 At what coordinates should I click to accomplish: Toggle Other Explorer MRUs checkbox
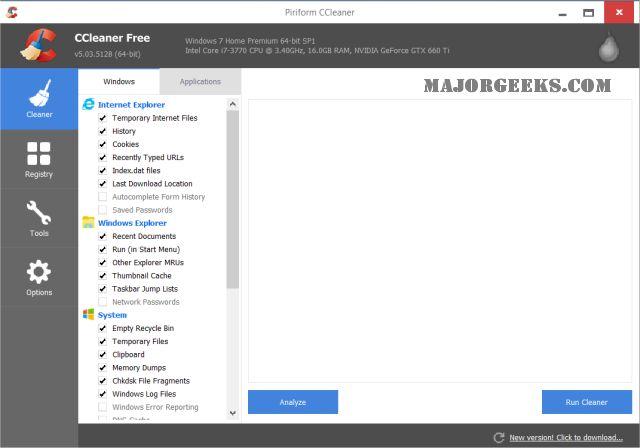tap(102, 262)
